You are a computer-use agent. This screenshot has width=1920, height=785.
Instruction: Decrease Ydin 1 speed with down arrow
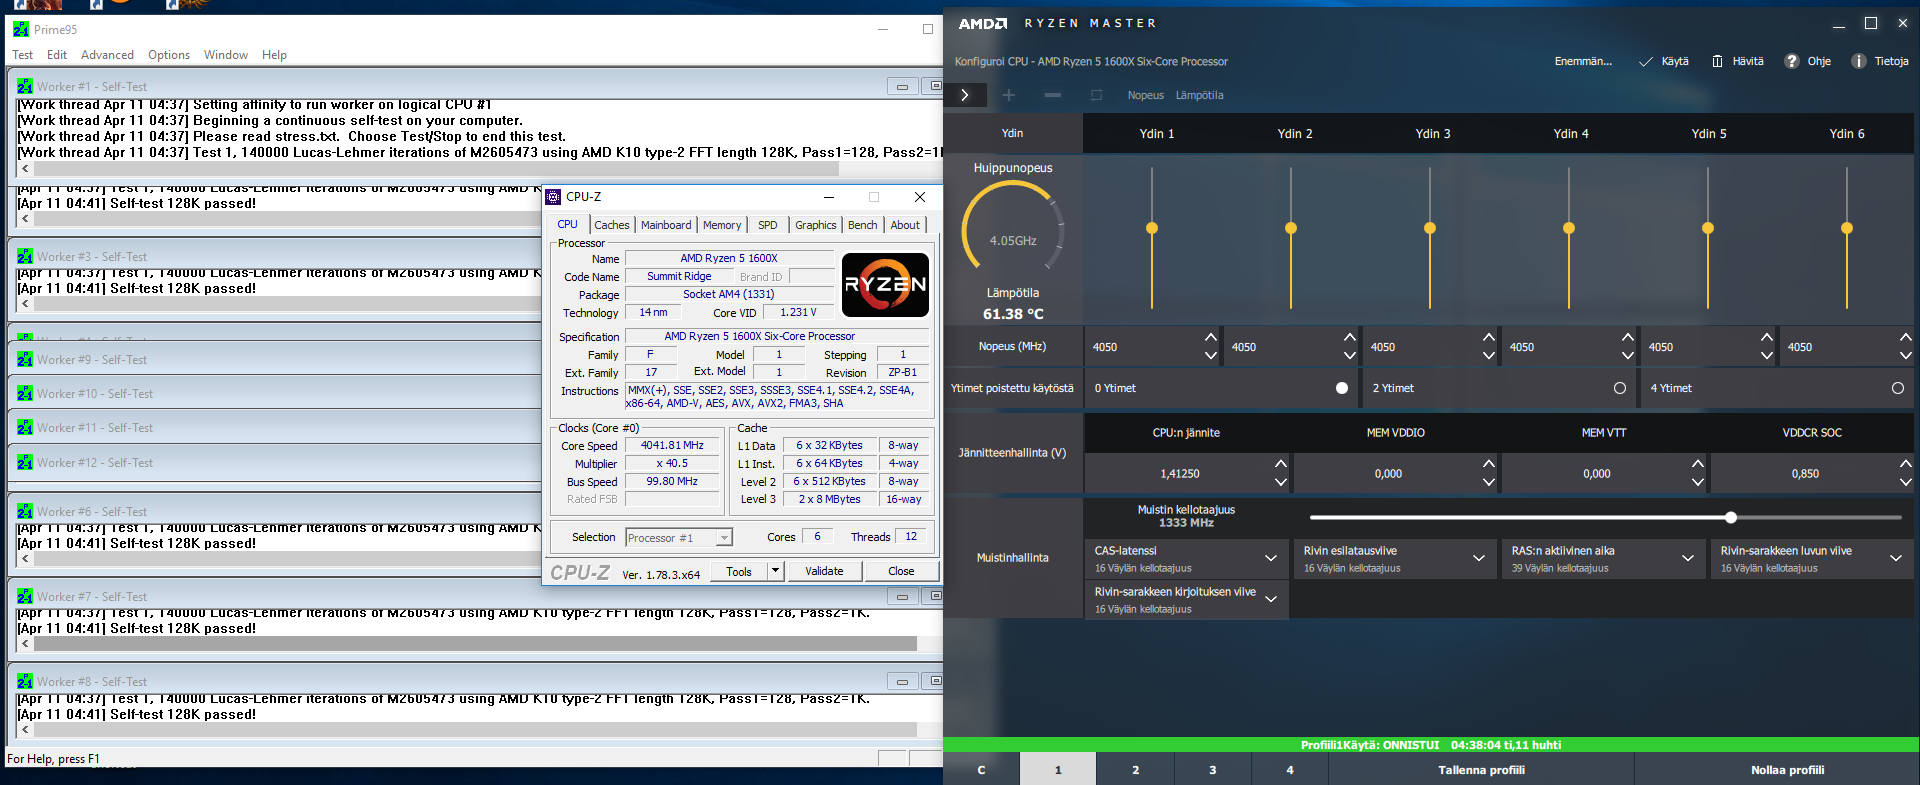[1211, 356]
